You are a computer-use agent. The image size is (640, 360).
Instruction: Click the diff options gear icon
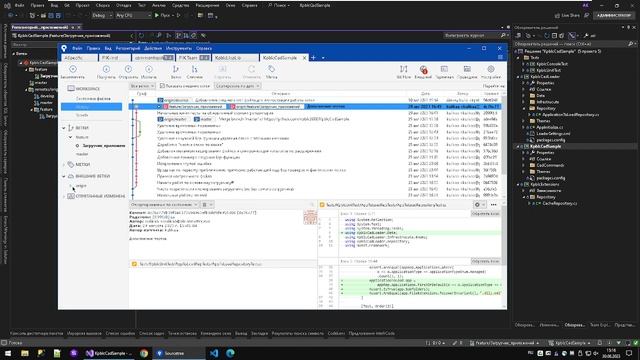477,204
